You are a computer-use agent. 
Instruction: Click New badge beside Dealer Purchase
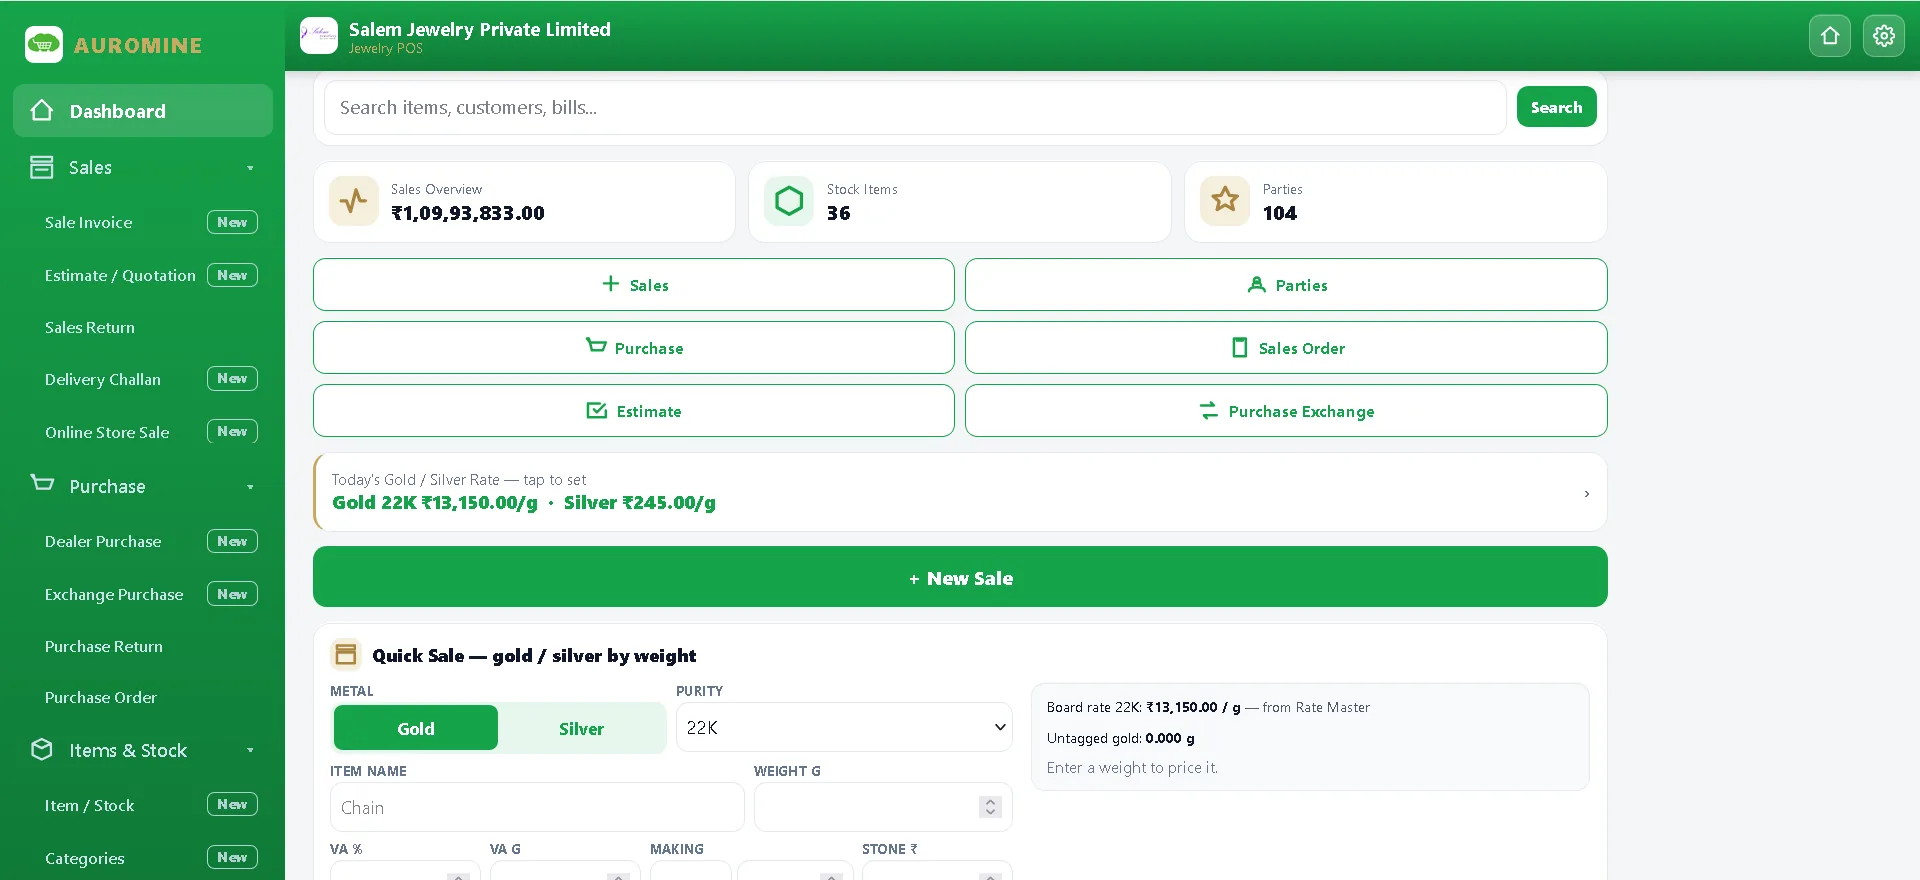click(232, 541)
